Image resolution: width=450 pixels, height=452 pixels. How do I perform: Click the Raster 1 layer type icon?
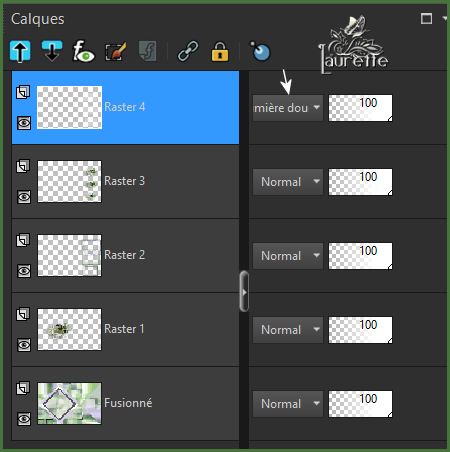(23, 314)
